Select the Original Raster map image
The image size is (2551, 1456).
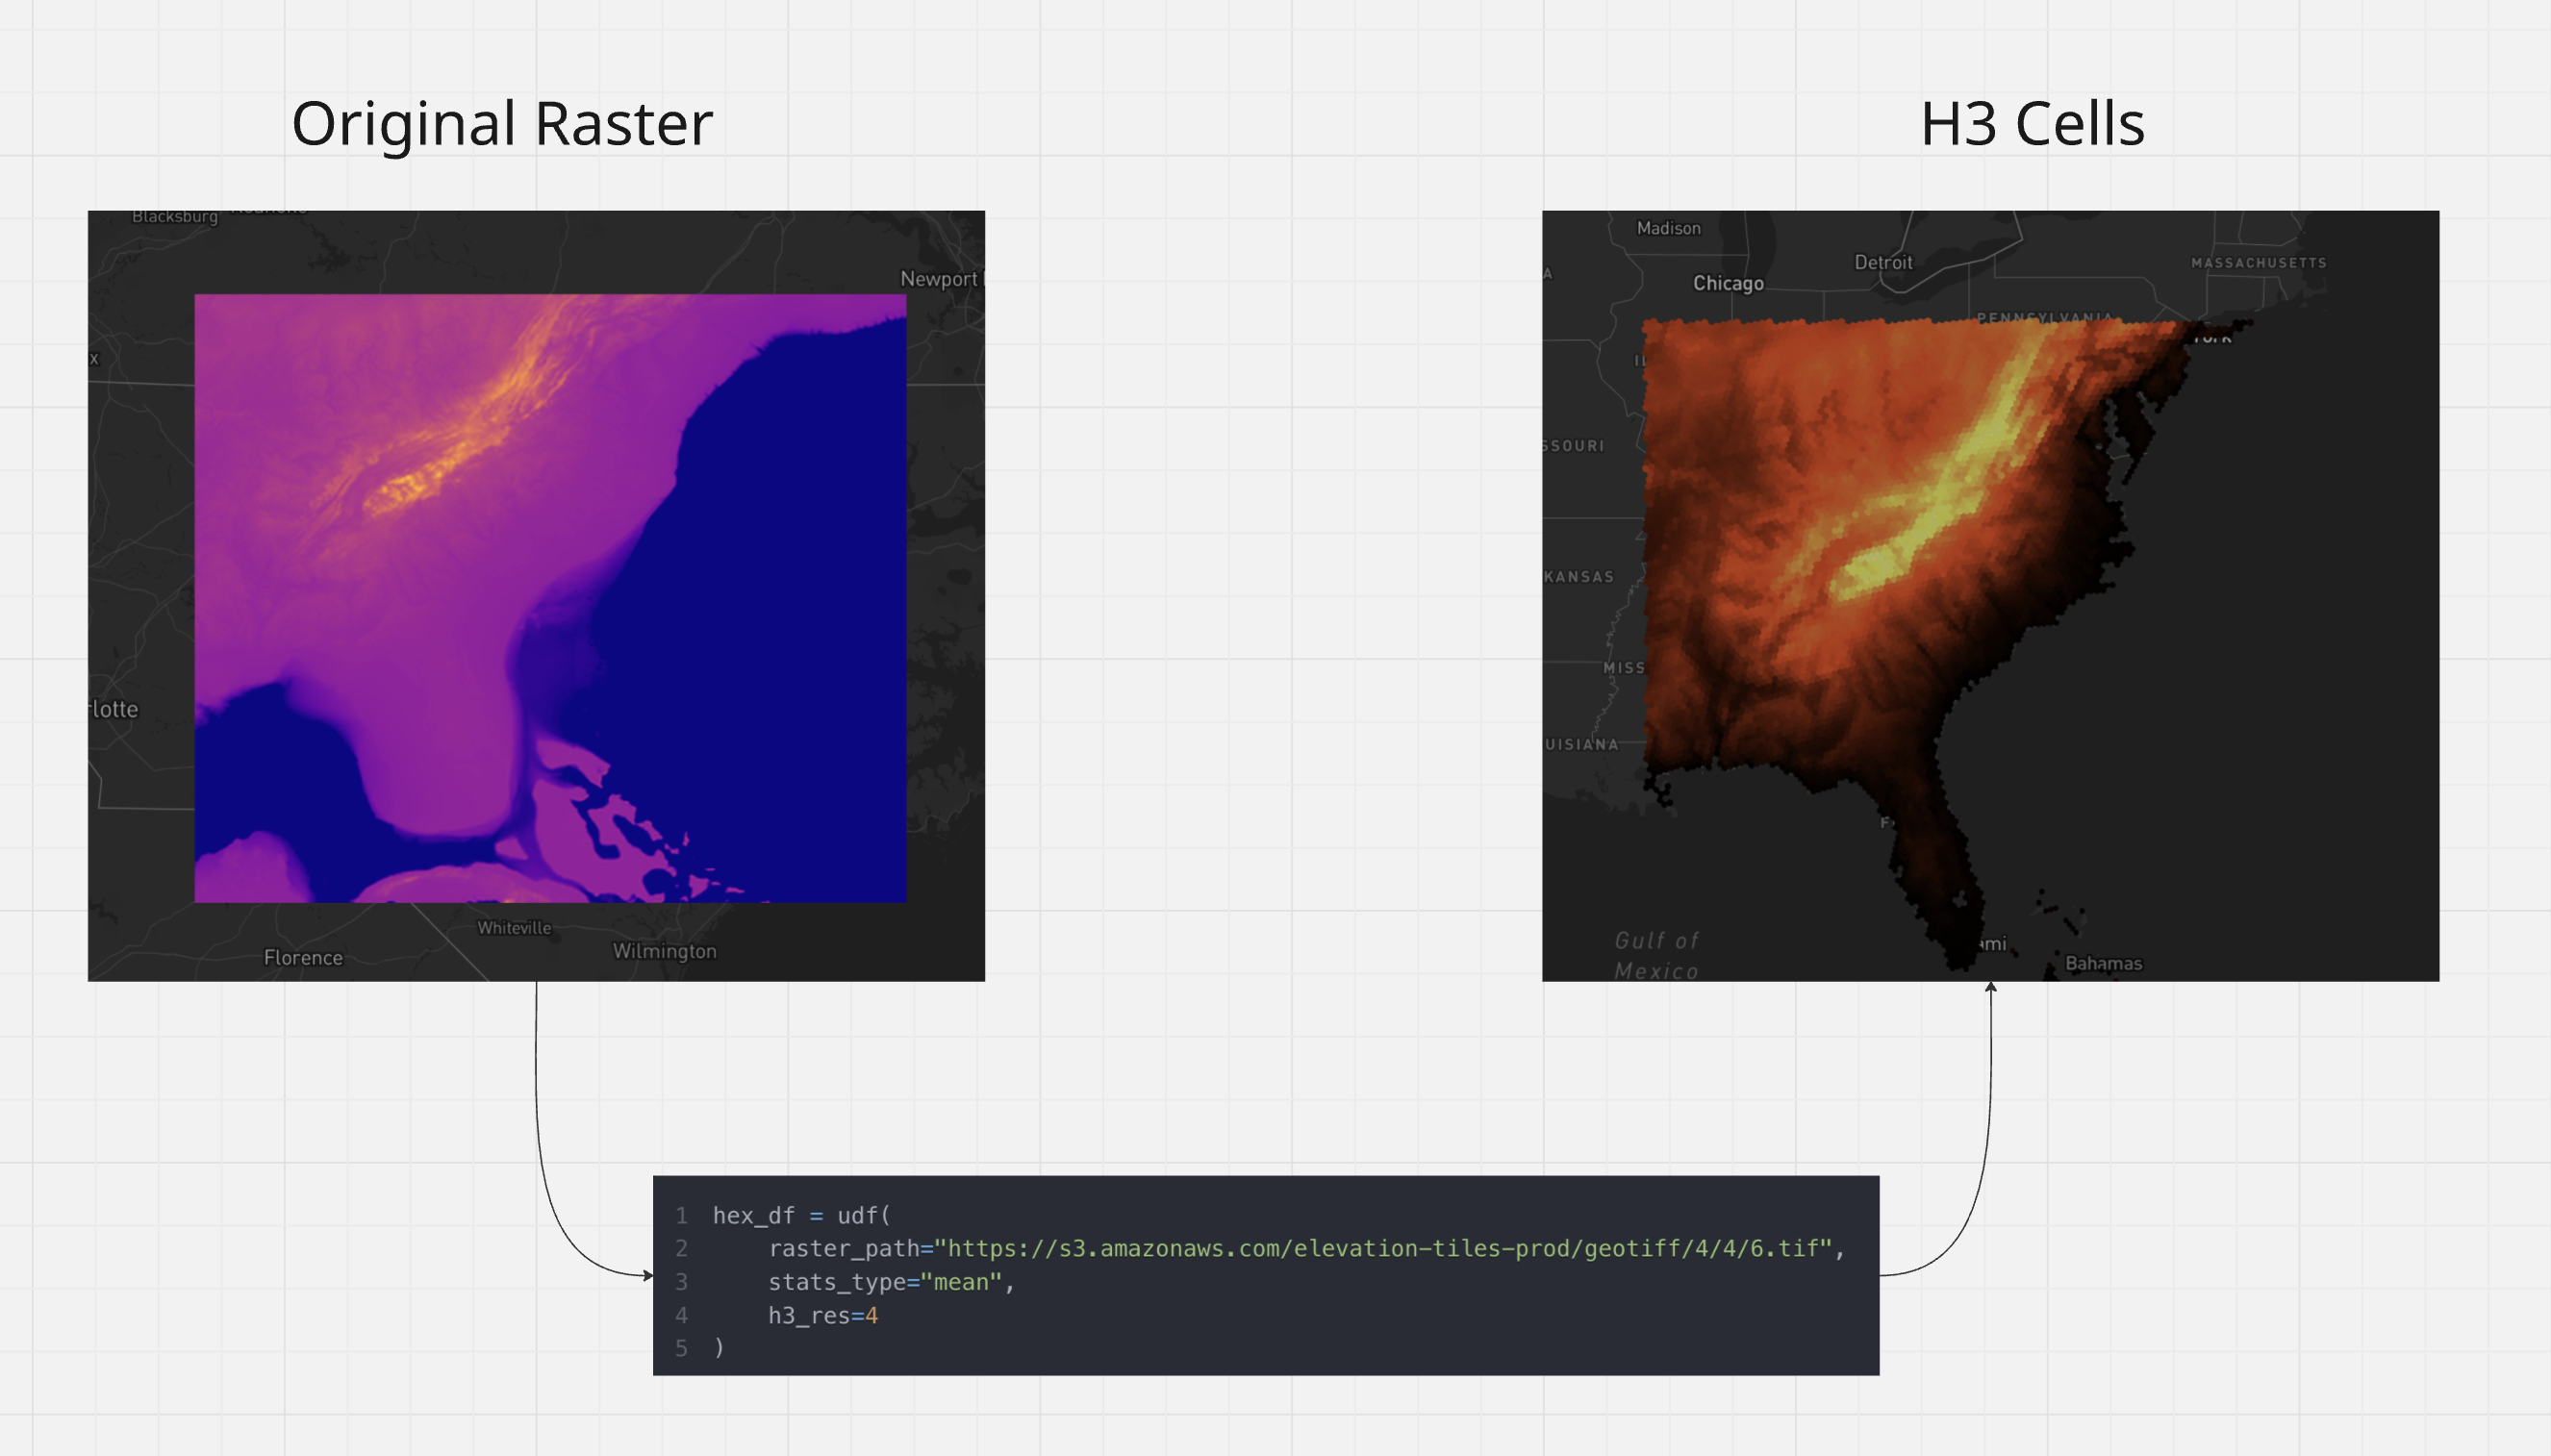(x=536, y=595)
